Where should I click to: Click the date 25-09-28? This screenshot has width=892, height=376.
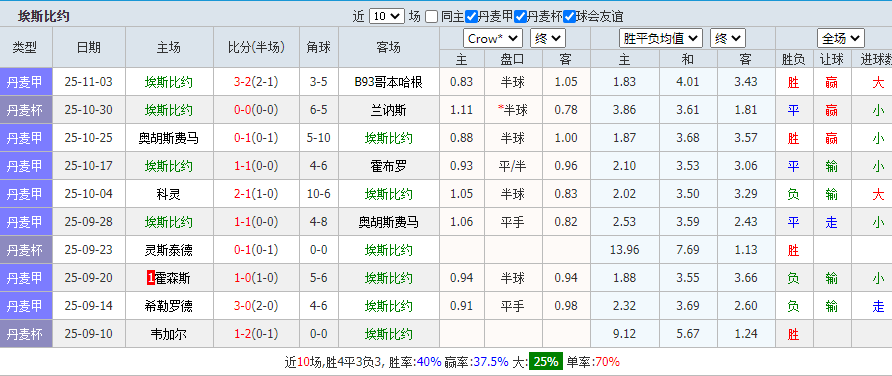coord(89,222)
